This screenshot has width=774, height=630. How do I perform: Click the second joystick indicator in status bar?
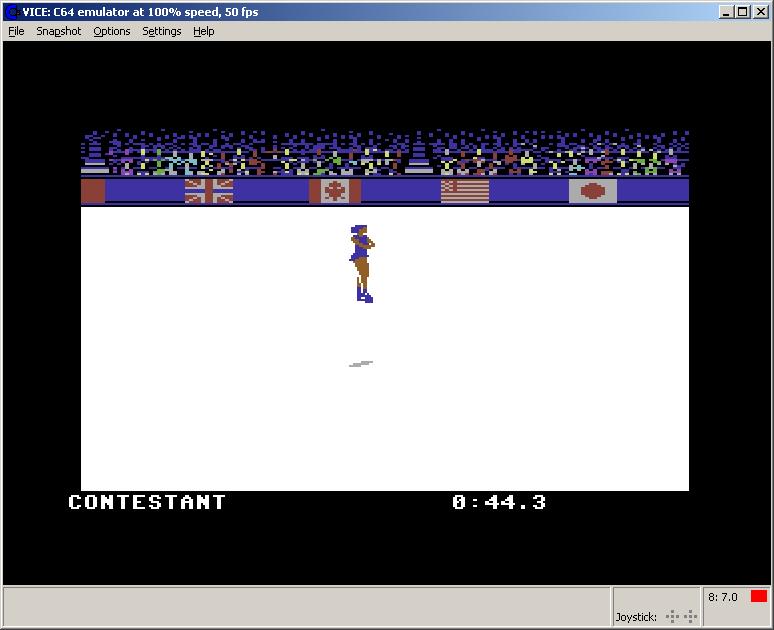coord(690,616)
